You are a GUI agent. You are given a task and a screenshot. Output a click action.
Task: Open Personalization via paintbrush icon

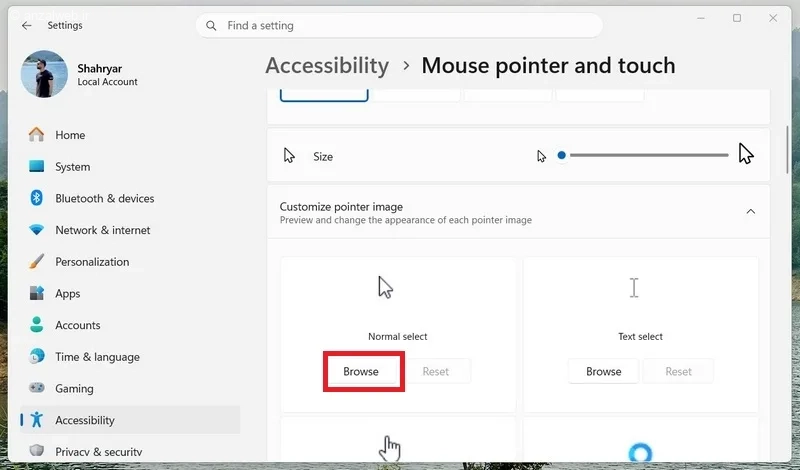click(36, 261)
